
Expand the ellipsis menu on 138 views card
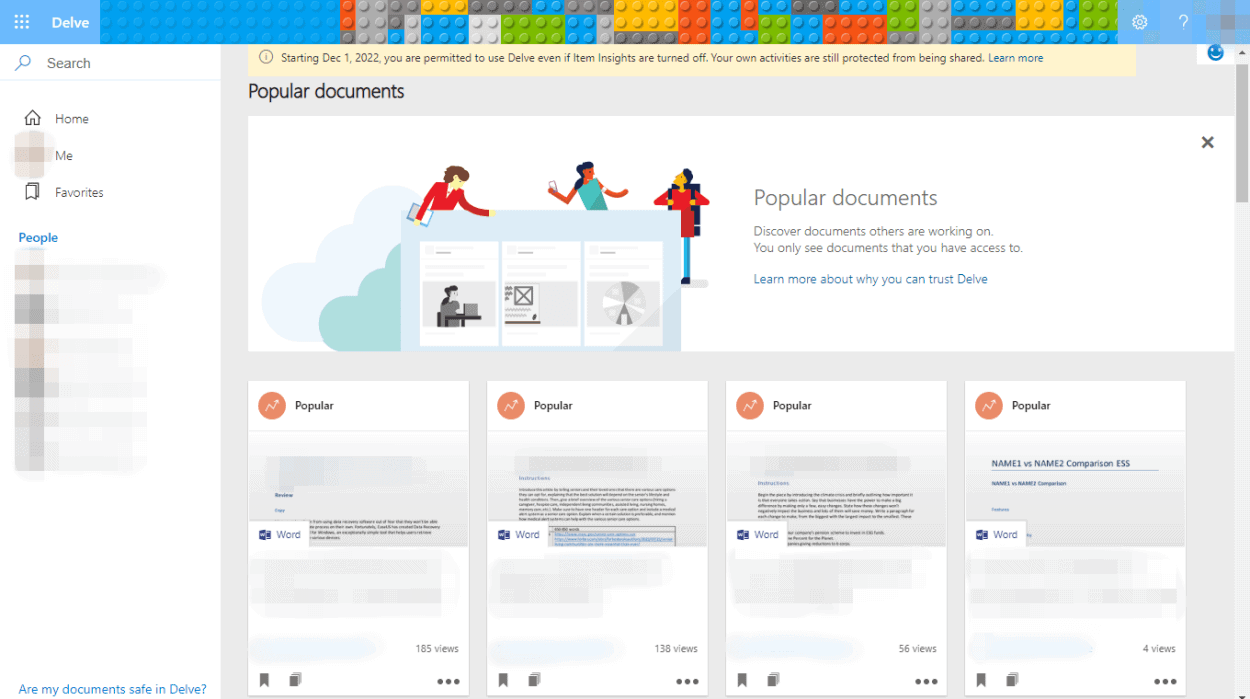click(687, 681)
